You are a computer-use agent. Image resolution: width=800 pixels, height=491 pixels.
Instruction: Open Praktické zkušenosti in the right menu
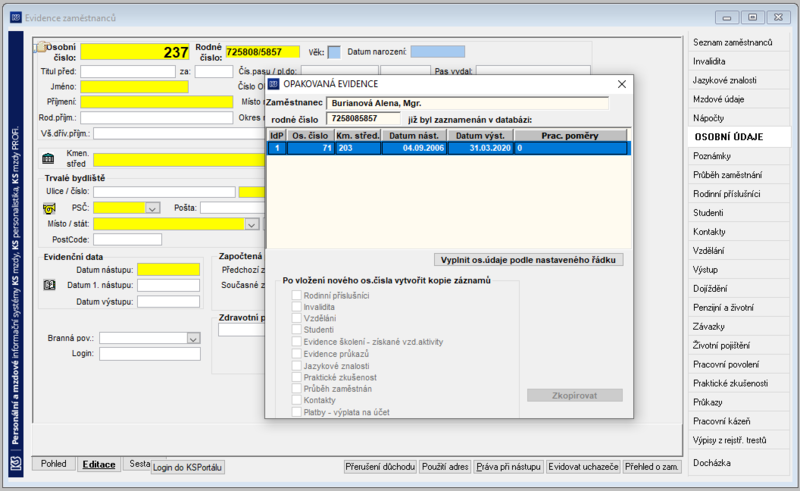click(x=738, y=383)
